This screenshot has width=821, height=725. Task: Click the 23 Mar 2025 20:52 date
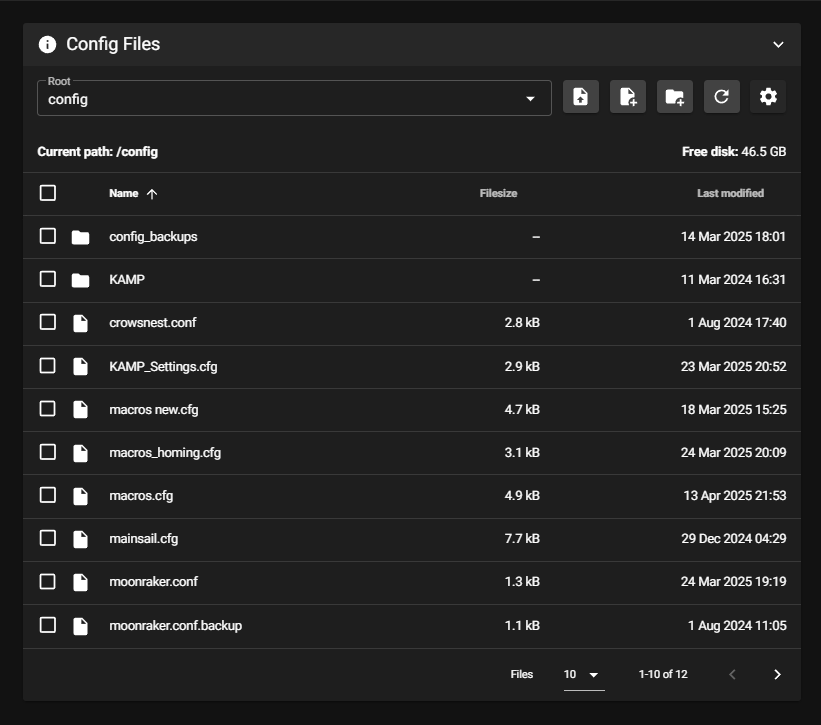pyautogui.click(x=734, y=366)
